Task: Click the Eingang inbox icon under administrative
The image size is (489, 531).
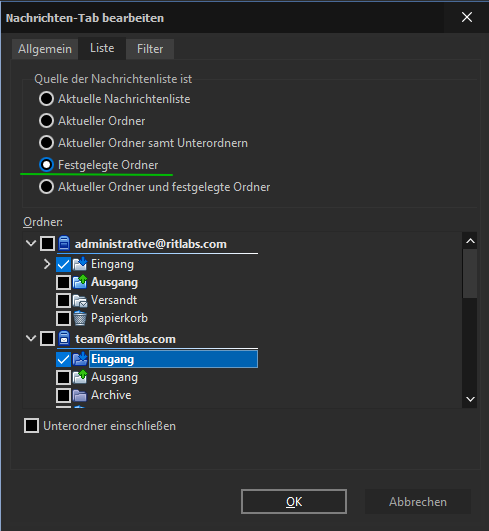Action: (80, 264)
